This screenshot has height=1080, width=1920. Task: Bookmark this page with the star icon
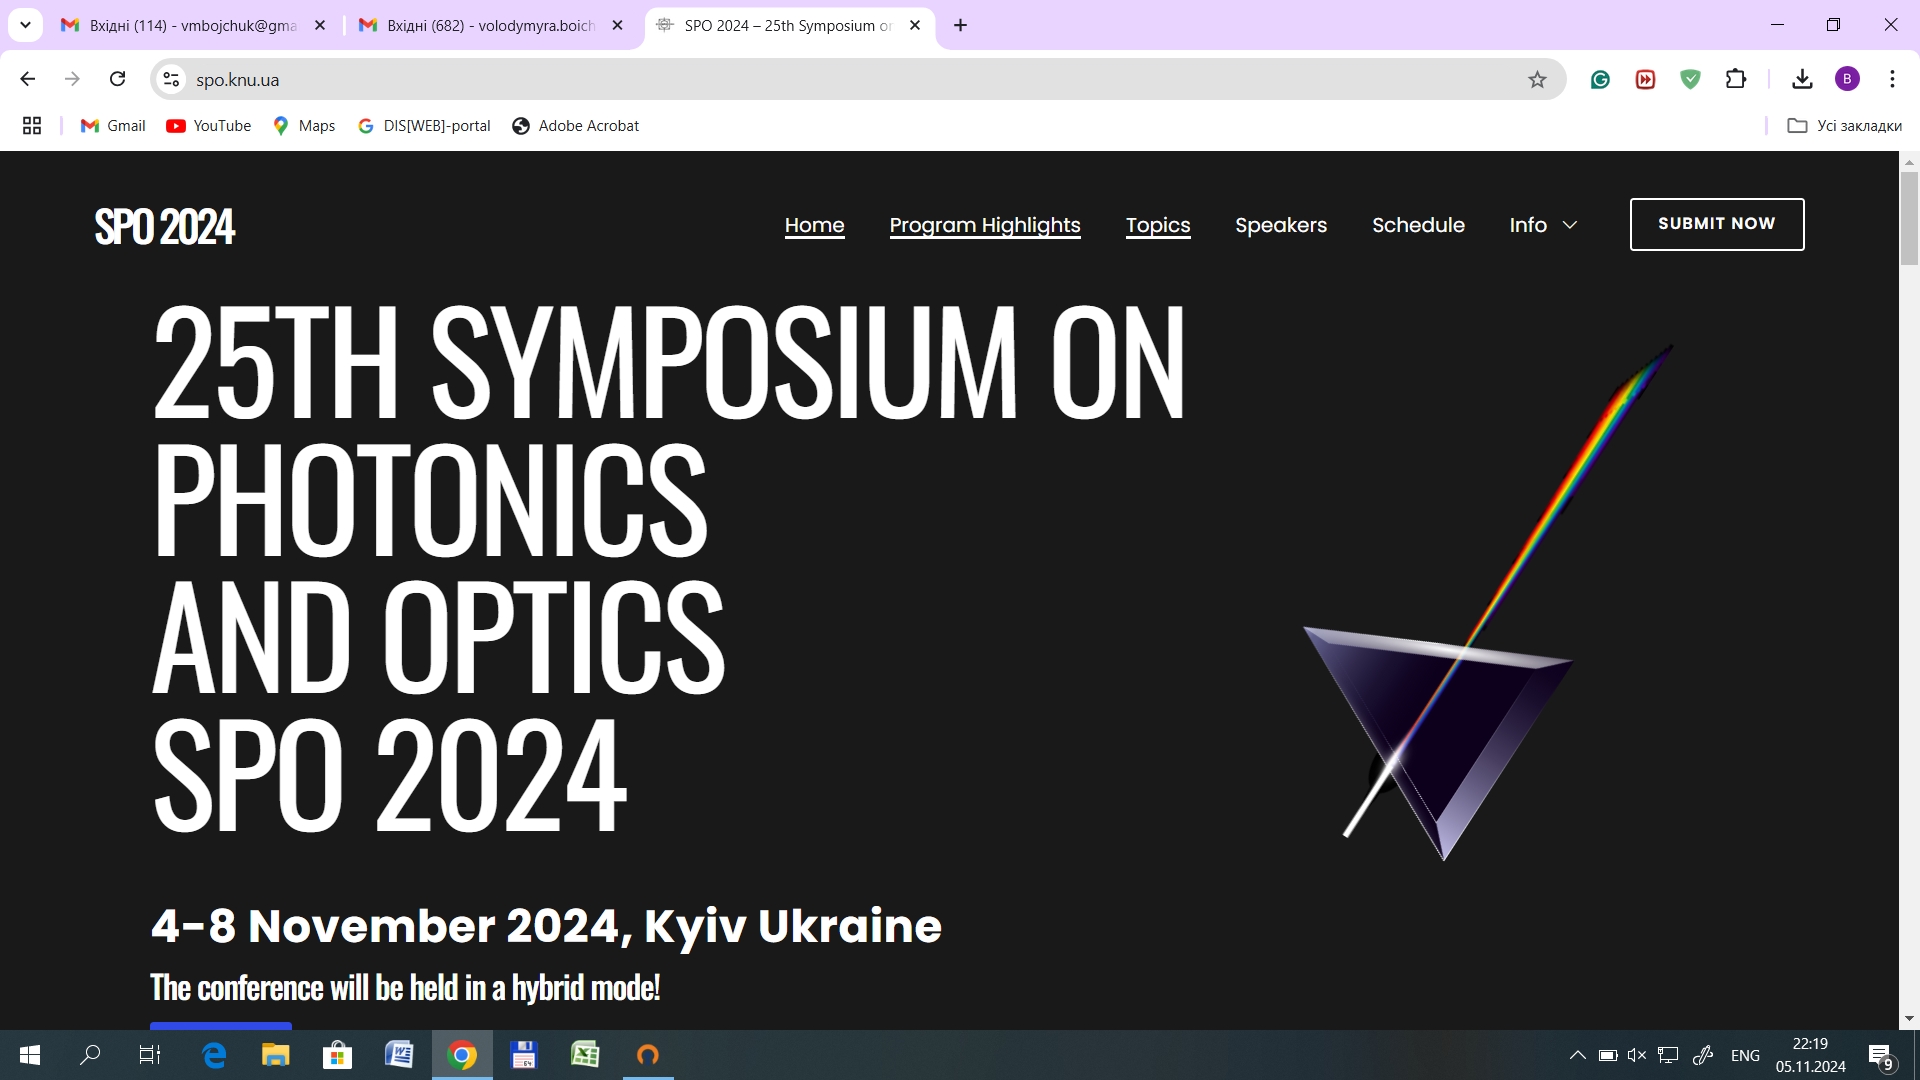1537,80
